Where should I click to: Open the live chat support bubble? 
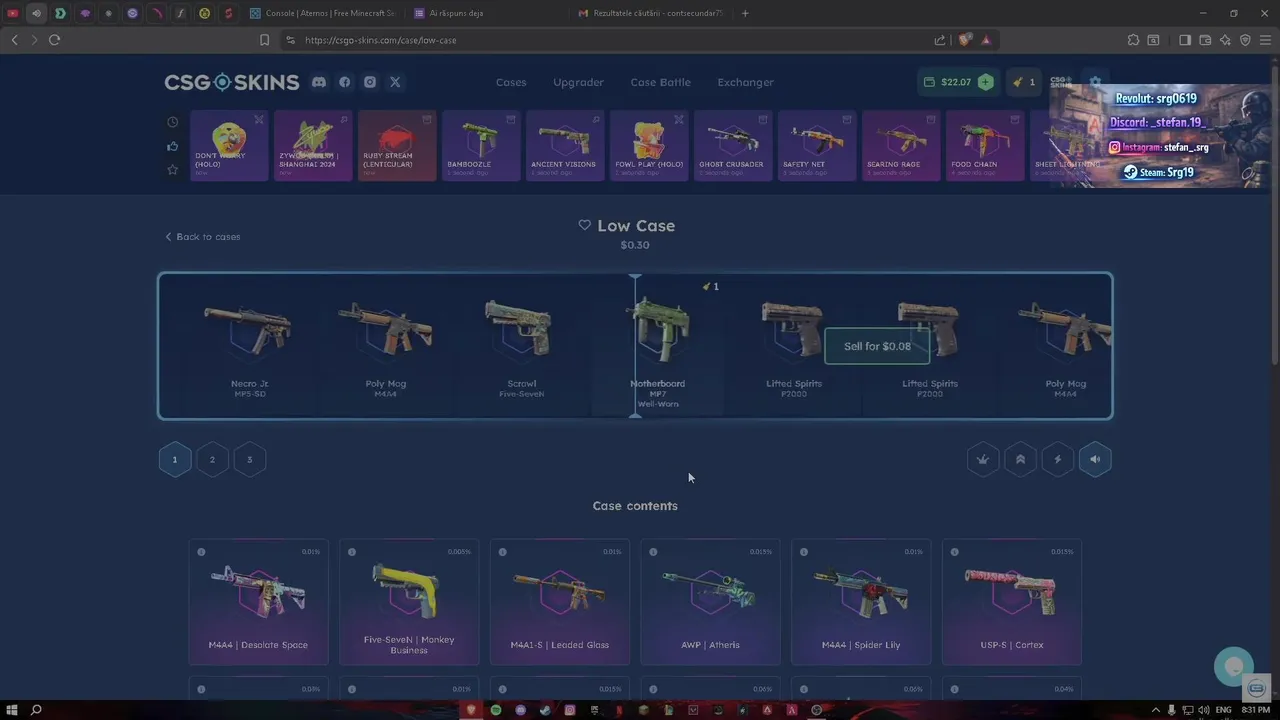(x=1233, y=667)
